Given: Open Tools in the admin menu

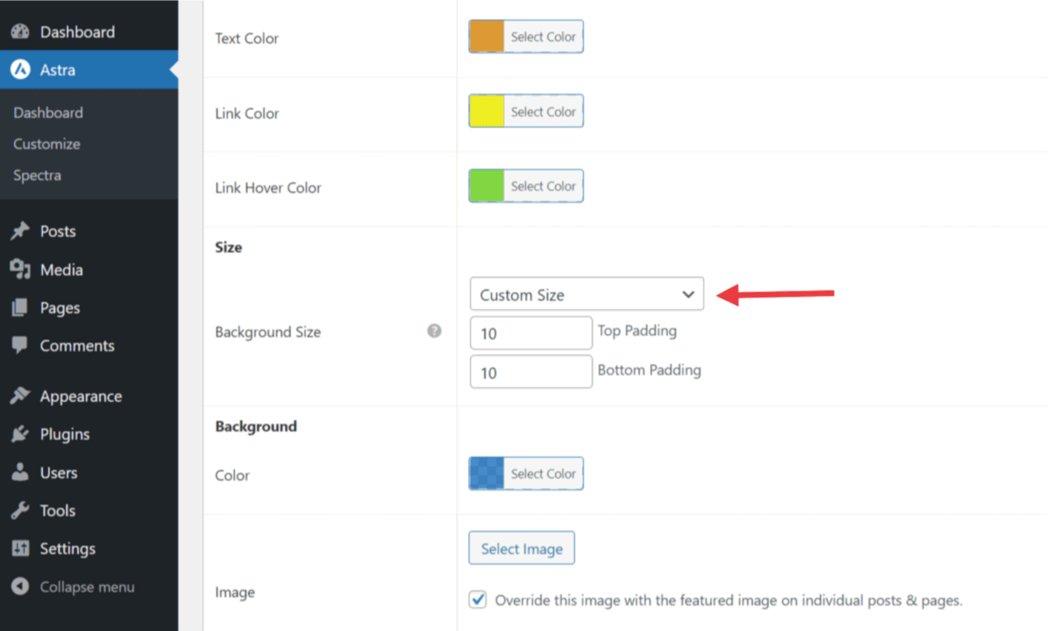Looking at the screenshot, I should [x=57, y=511].
